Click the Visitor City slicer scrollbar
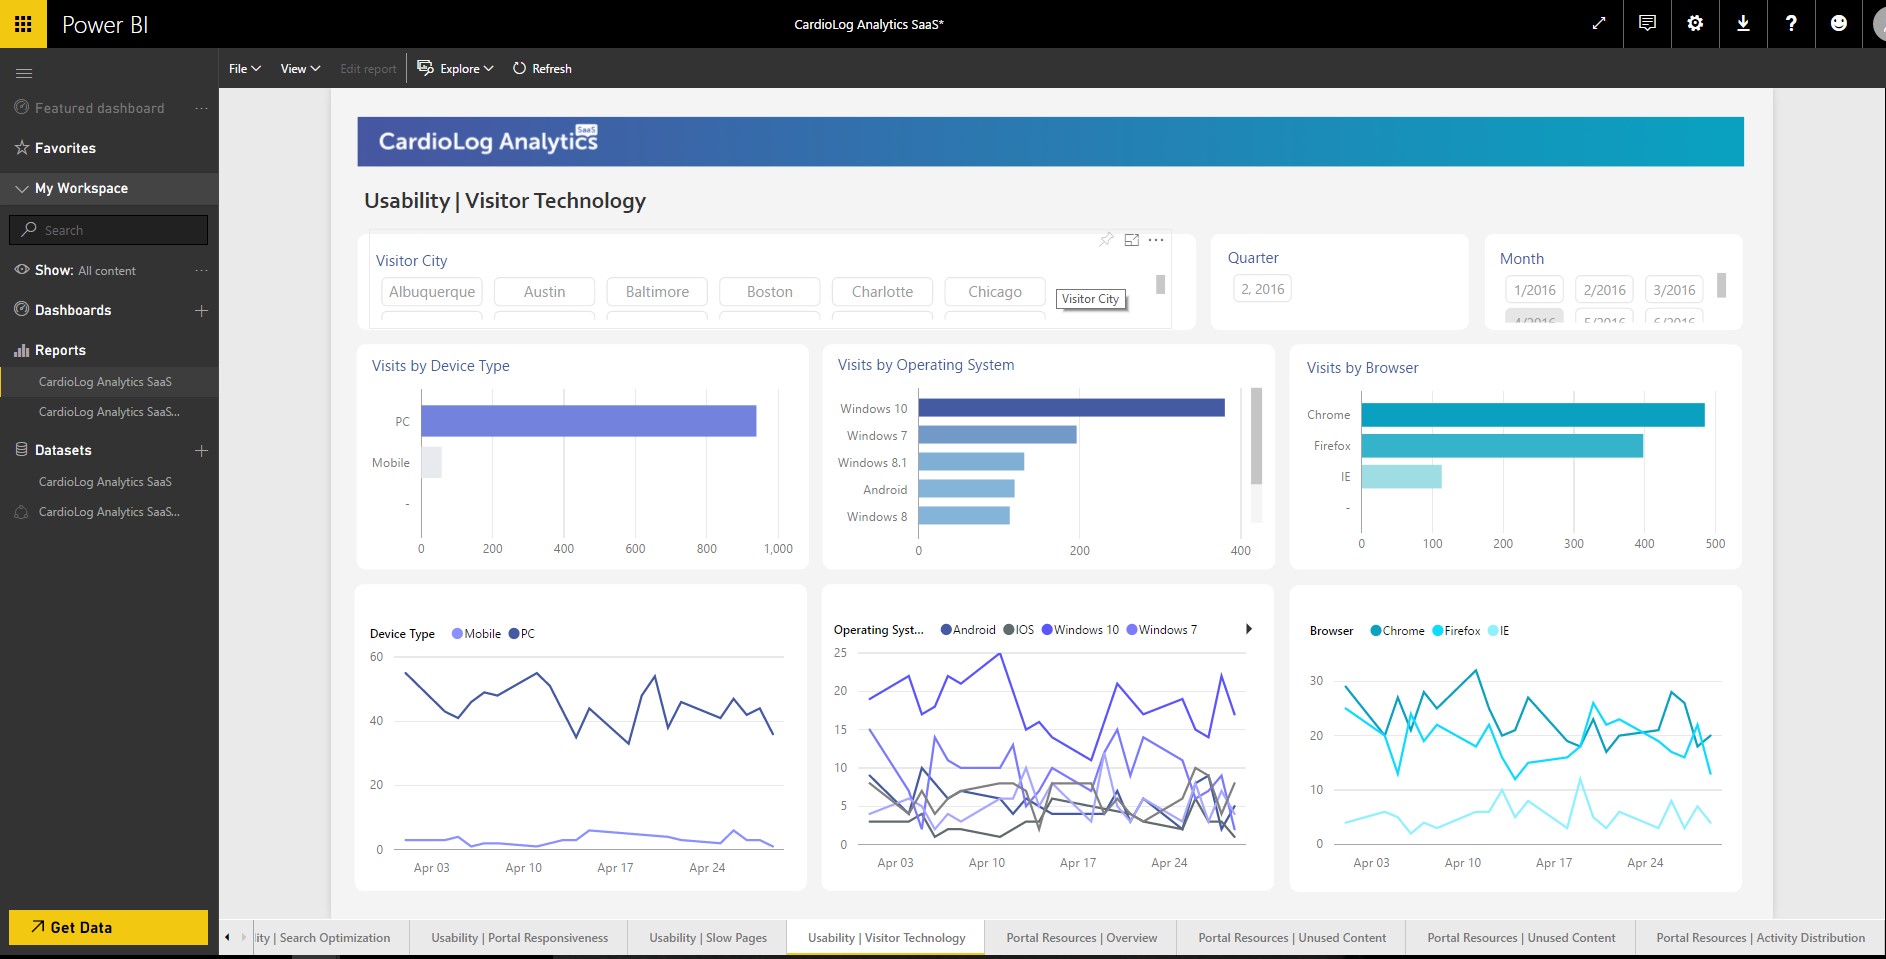The height and width of the screenshot is (959, 1886). pos(1160,285)
